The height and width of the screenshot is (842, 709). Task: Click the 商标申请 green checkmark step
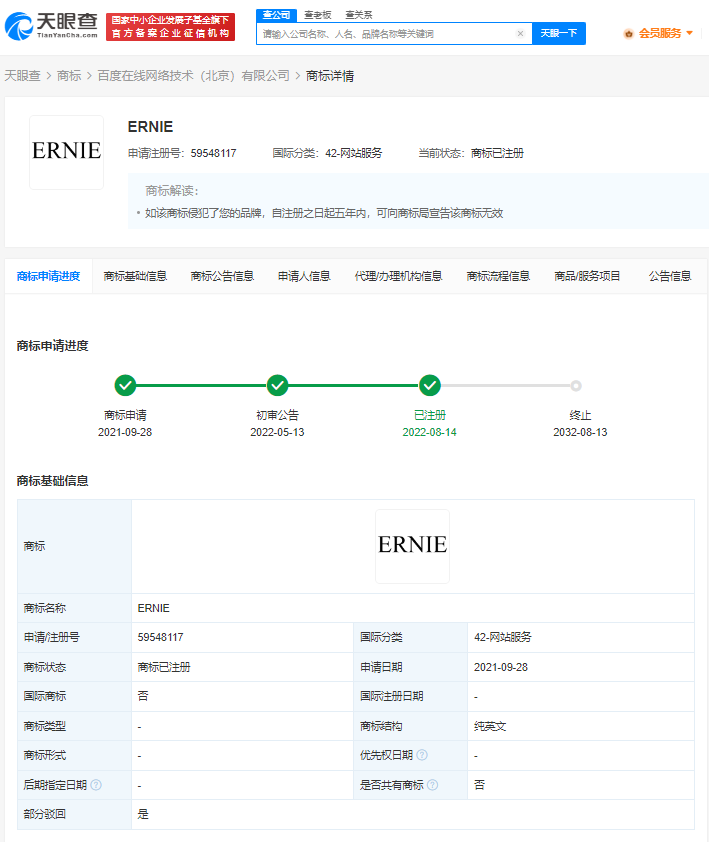click(125, 386)
